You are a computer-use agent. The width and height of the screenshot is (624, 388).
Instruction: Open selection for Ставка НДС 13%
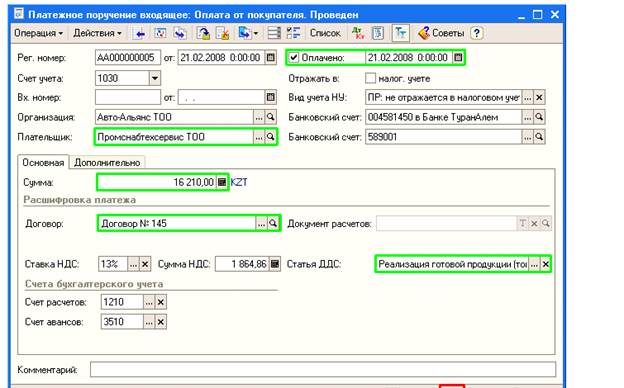point(133,264)
